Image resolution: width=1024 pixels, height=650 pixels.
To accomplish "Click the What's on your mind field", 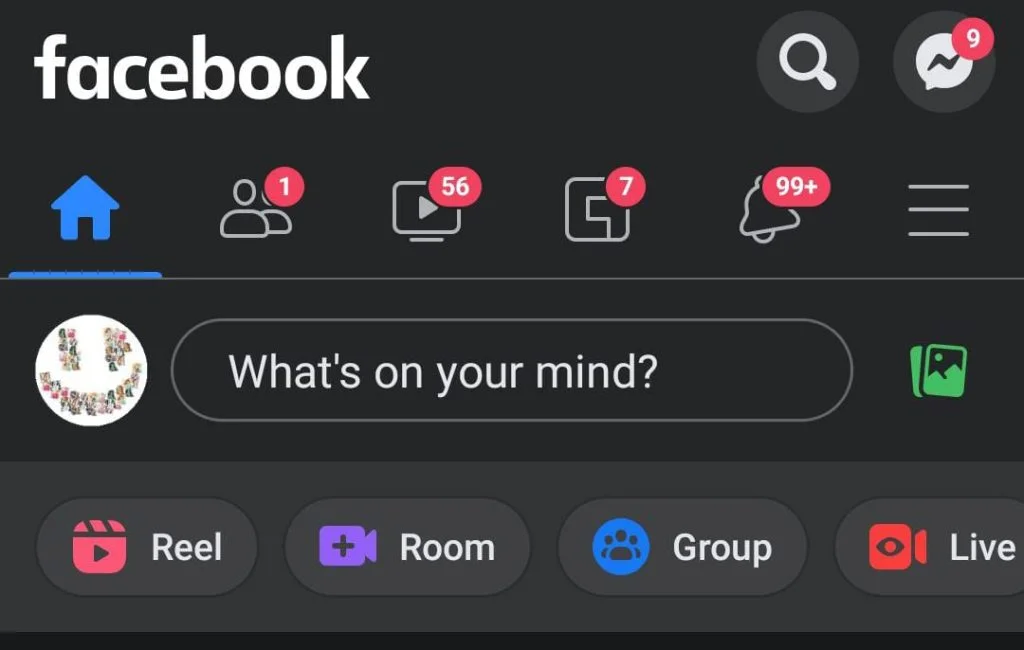I will [512, 370].
